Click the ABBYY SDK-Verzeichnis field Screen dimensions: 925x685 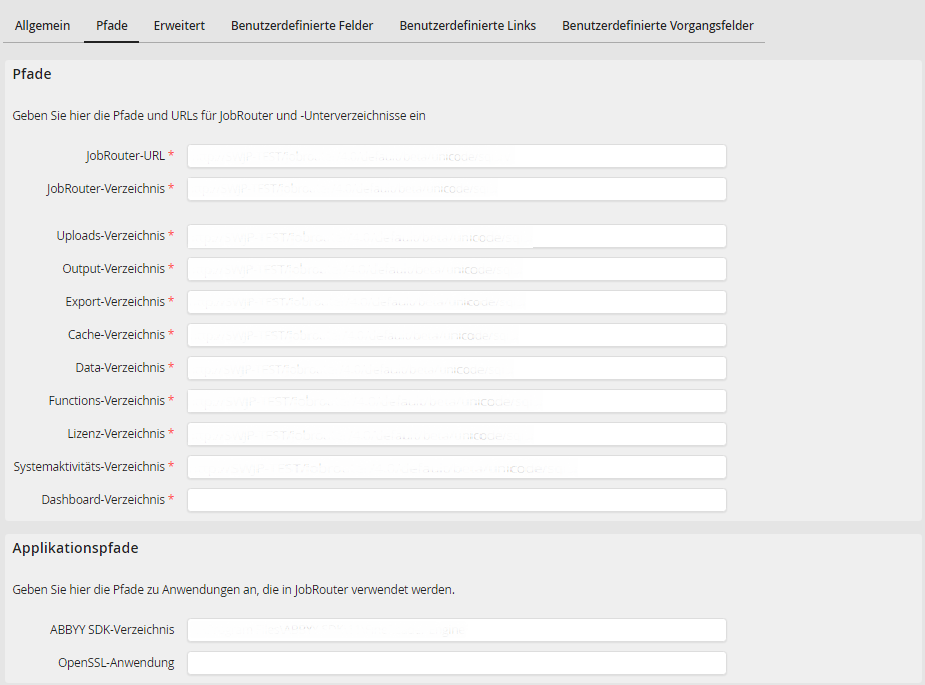pos(456,630)
